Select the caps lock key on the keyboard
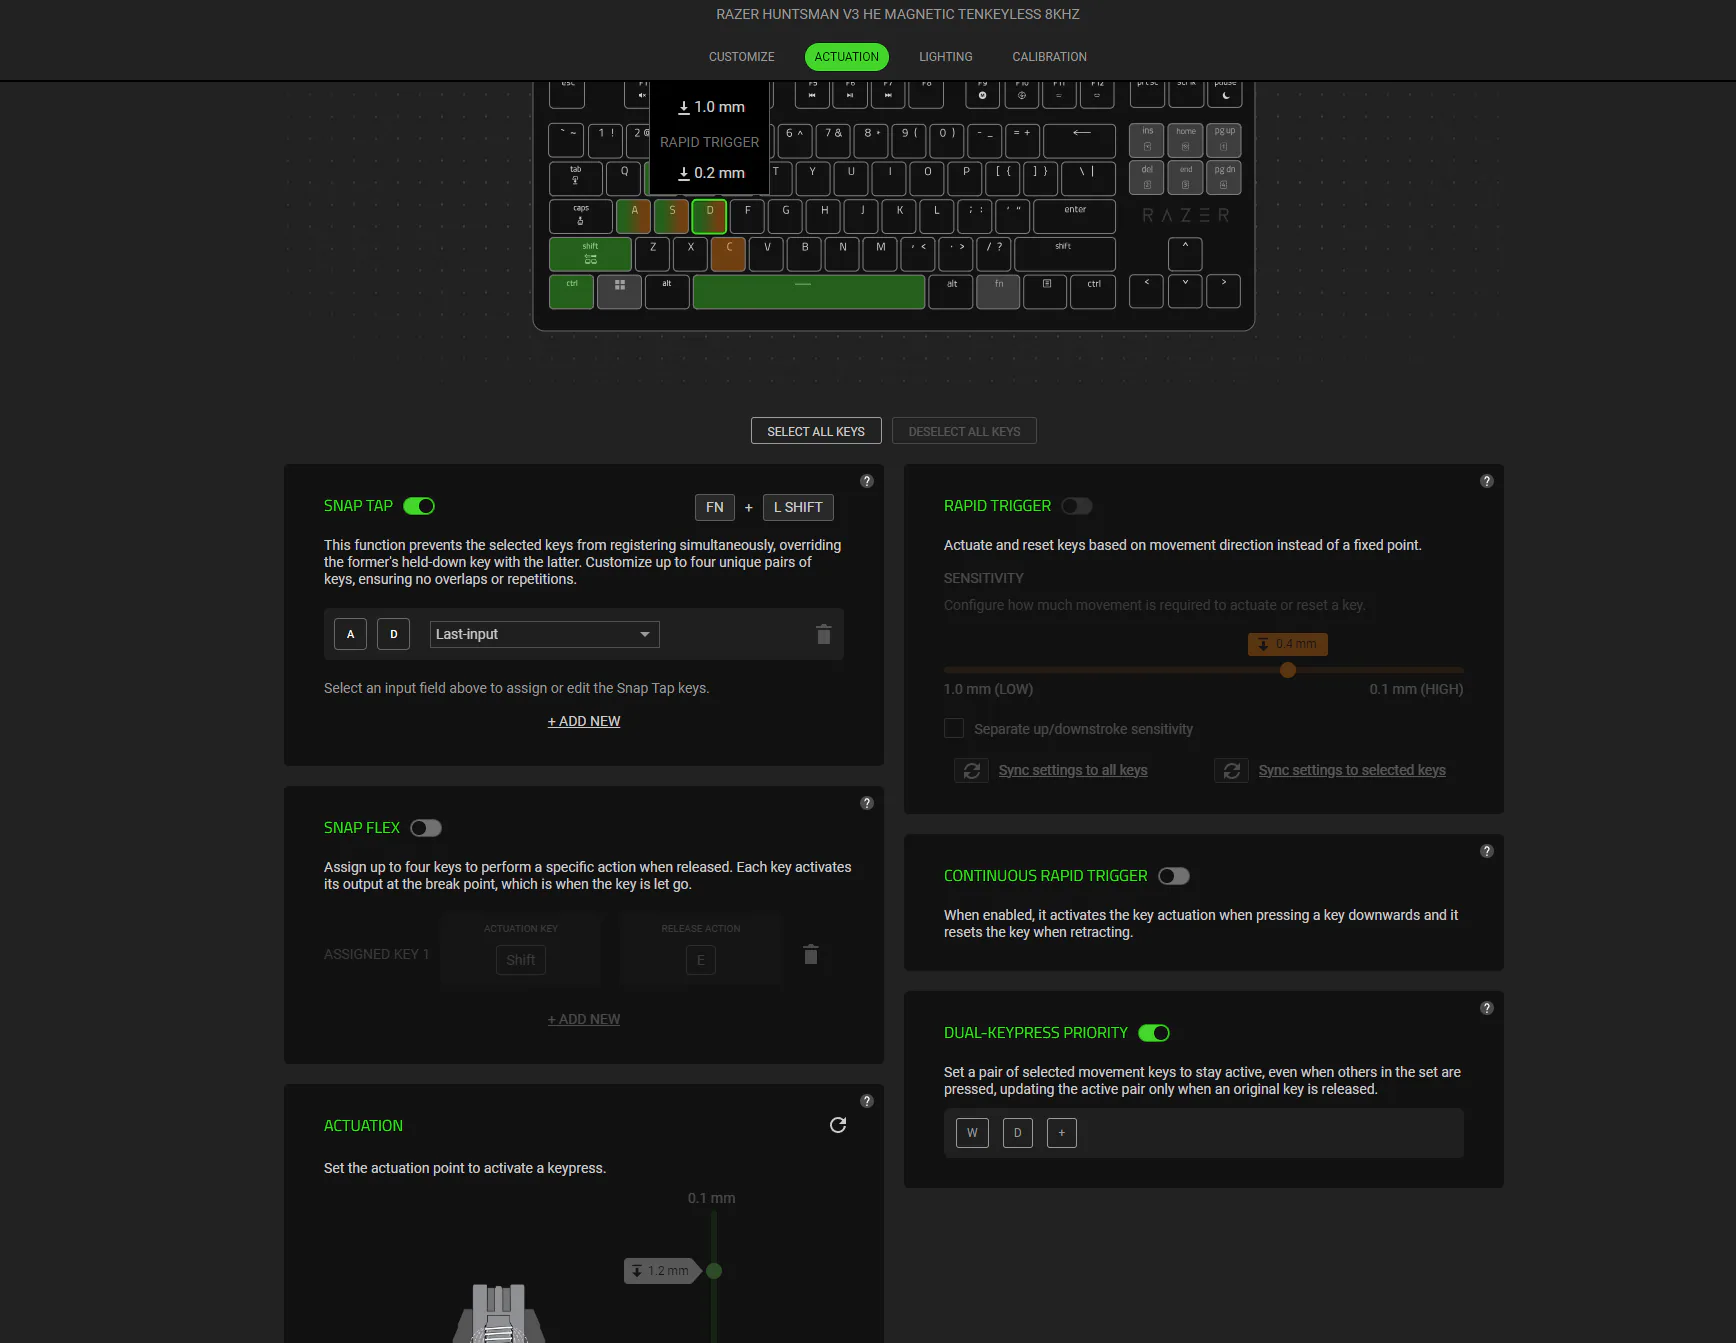This screenshot has height=1343, width=1736. coord(581,216)
